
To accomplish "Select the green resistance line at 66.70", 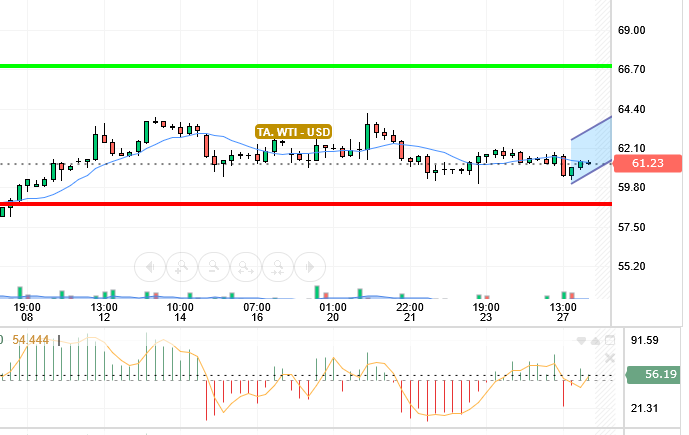I will point(305,66).
